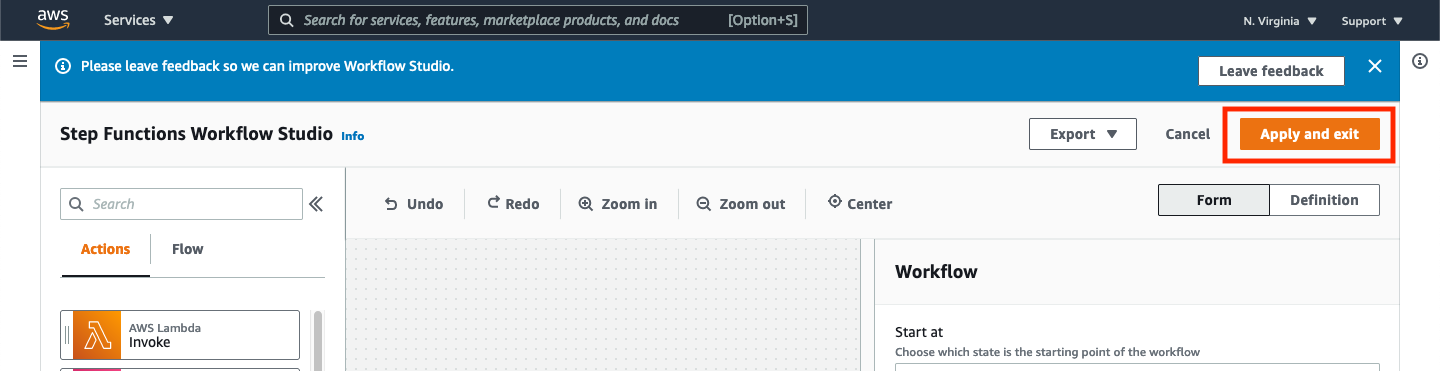Screen dimensions: 1440x371
Task: Switch to the Actions tab
Action: [x=105, y=250]
